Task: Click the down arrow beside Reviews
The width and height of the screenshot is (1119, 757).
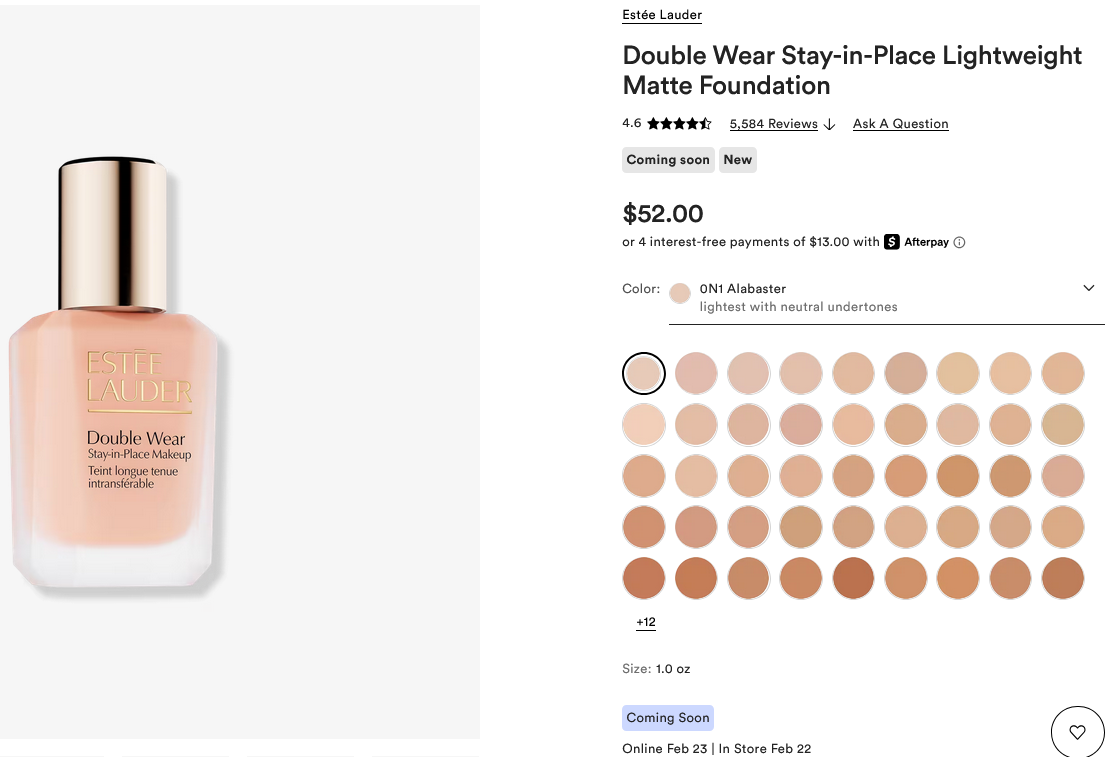Action: (x=829, y=125)
